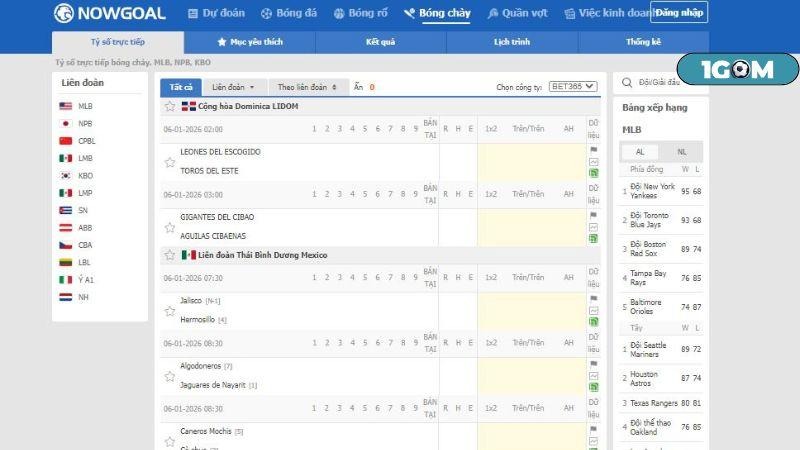Open the green data icon for Leones match
Image resolution: width=800 pixels, height=450 pixels.
(593, 173)
